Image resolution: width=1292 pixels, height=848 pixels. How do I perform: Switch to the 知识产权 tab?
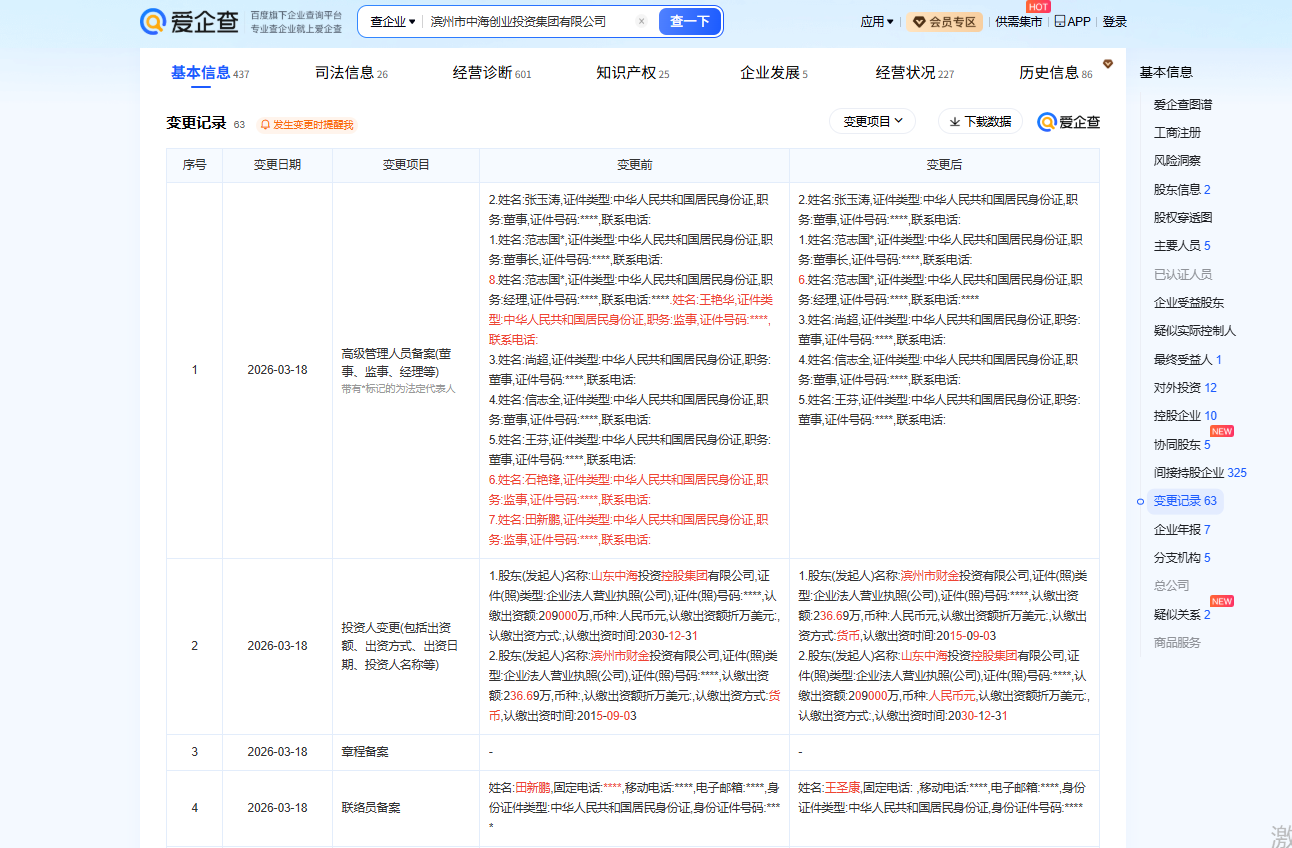tap(626, 72)
